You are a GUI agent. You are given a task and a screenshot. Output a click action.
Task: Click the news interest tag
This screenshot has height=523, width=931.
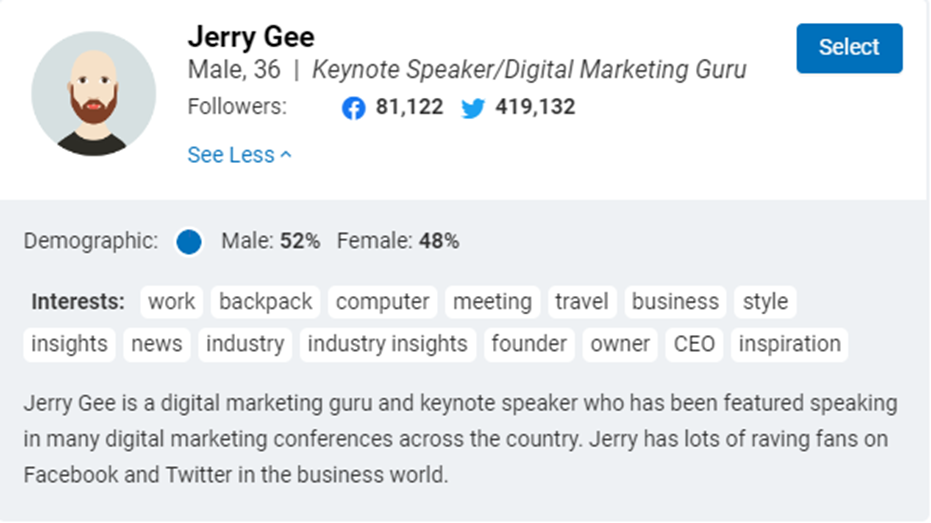[157, 344]
